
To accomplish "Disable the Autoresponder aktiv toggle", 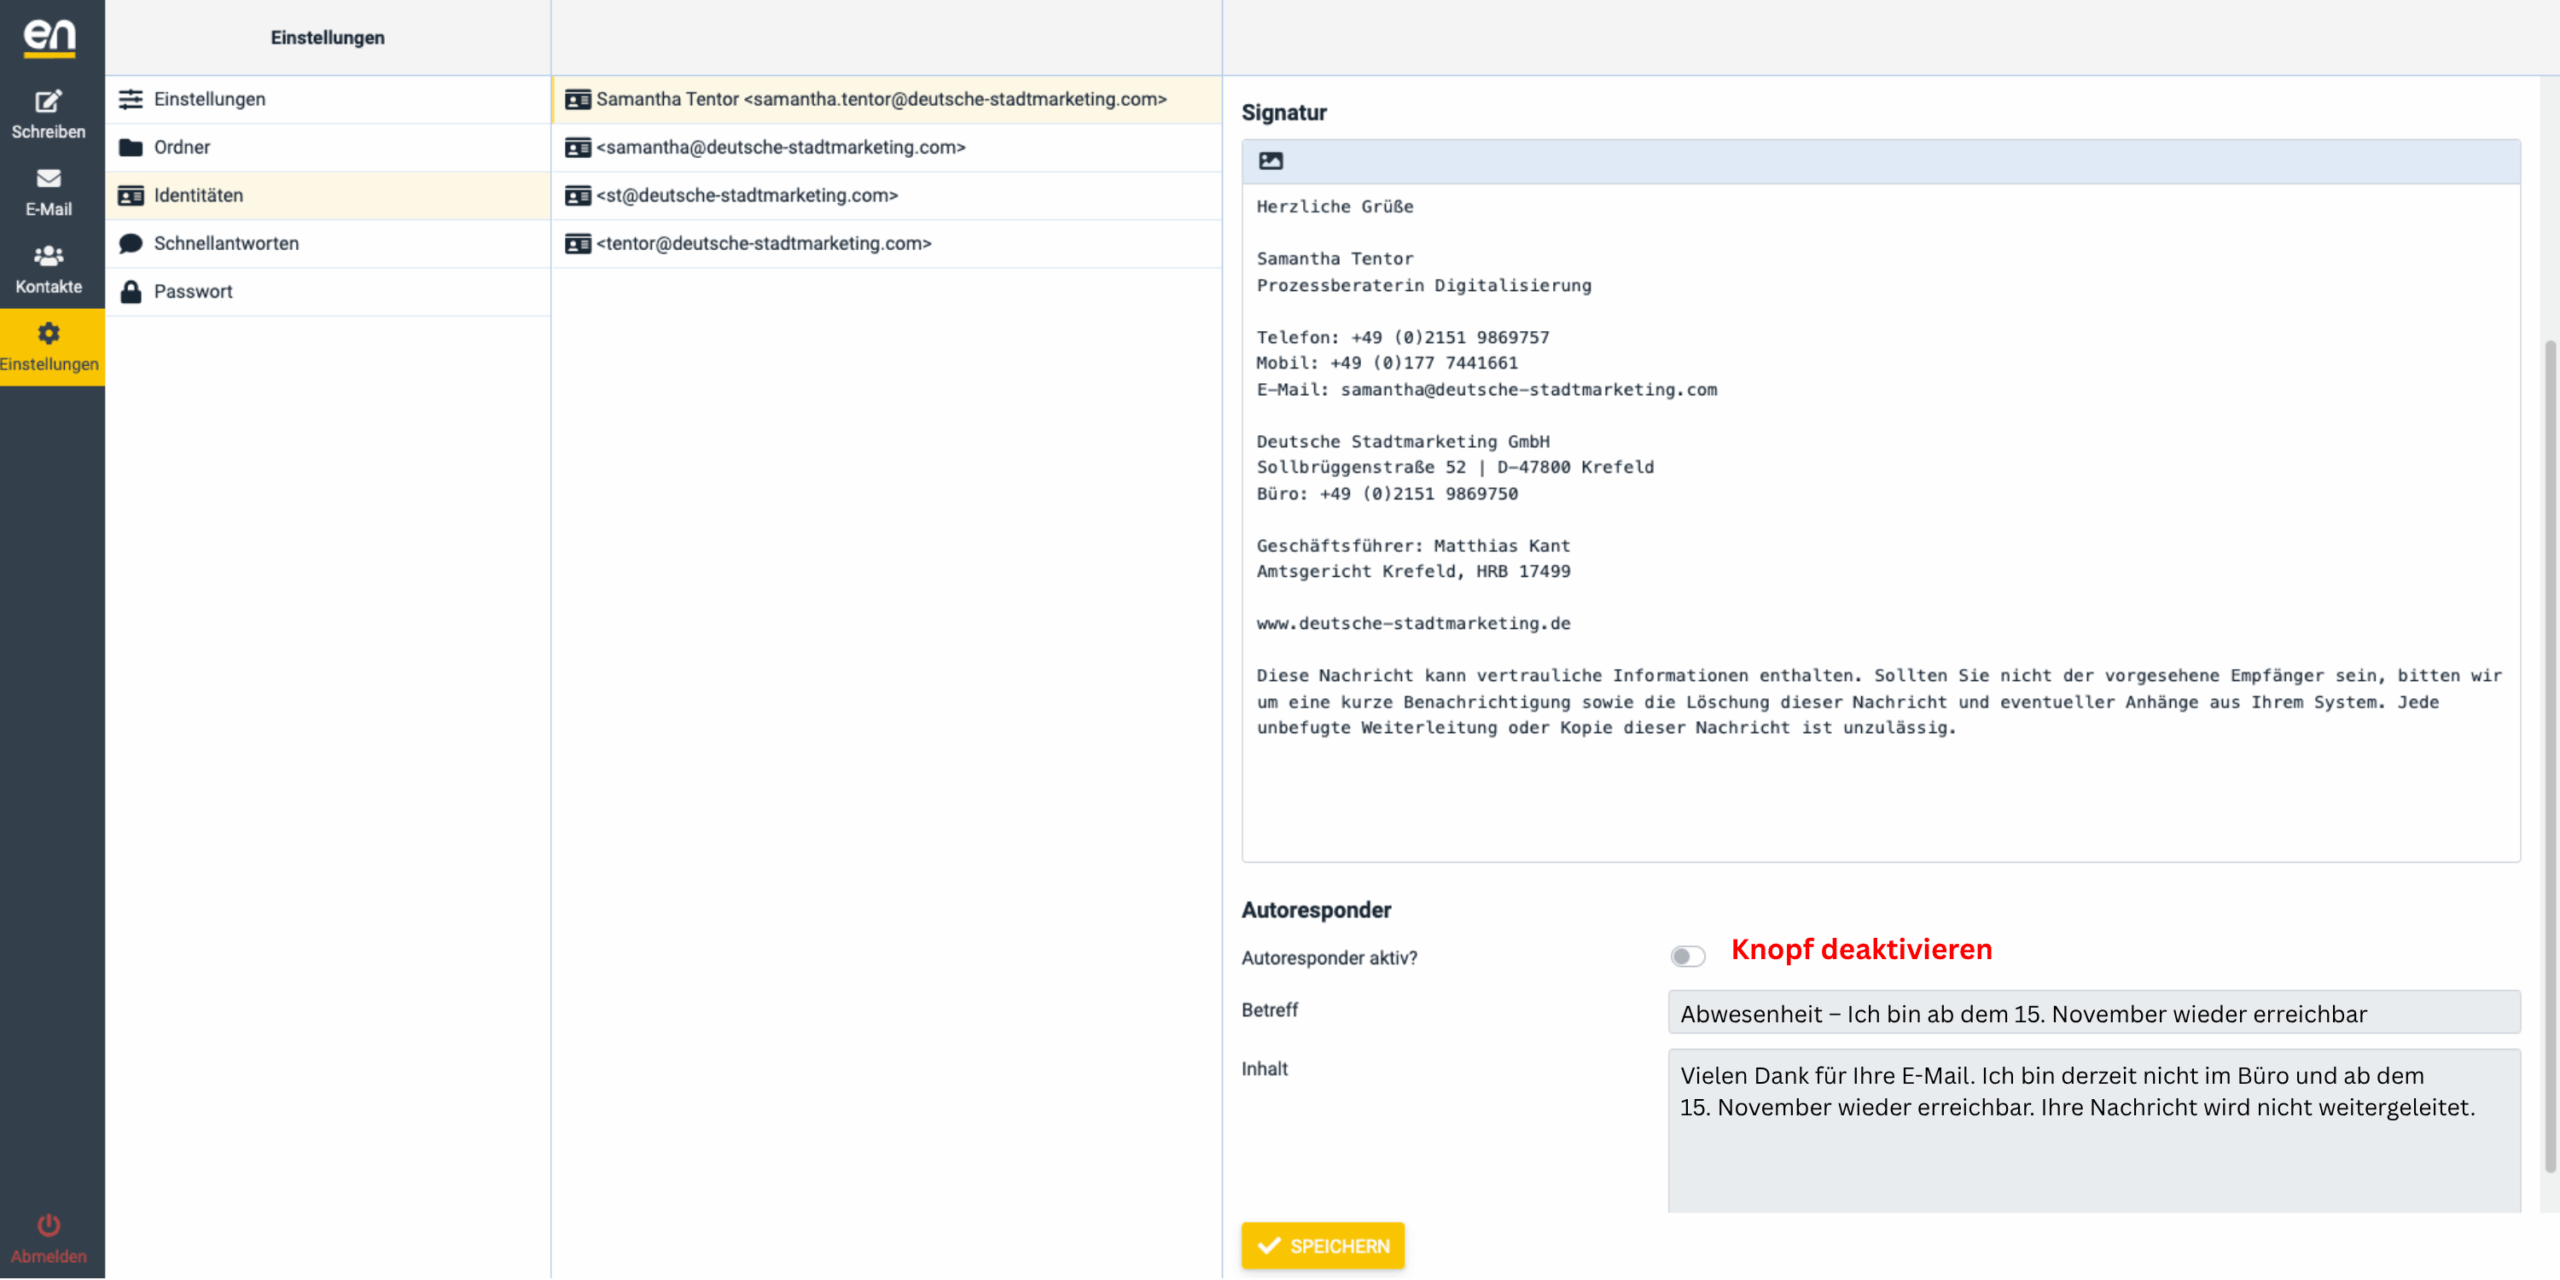I will pyautogui.click(x=1687, y=956).
